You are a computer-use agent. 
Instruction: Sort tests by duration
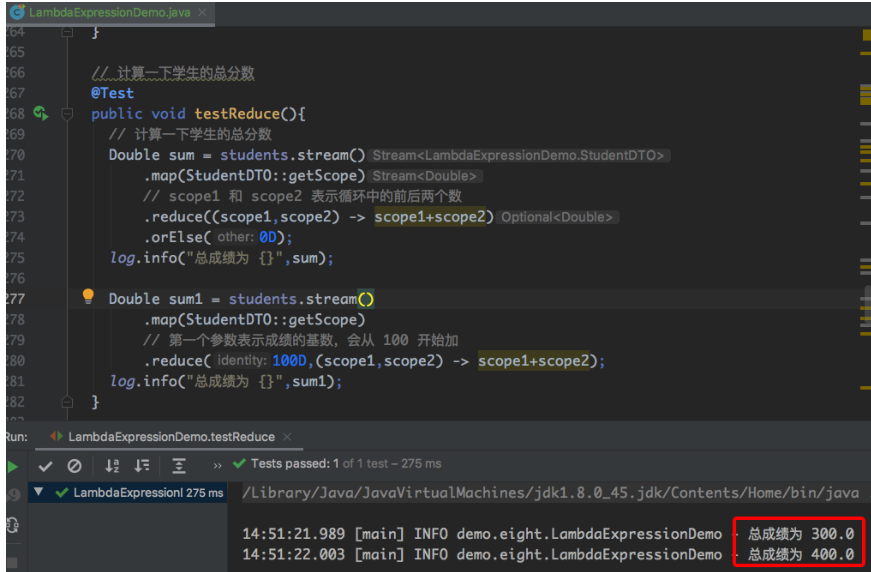pyautogui.click(x=142, y=465)
